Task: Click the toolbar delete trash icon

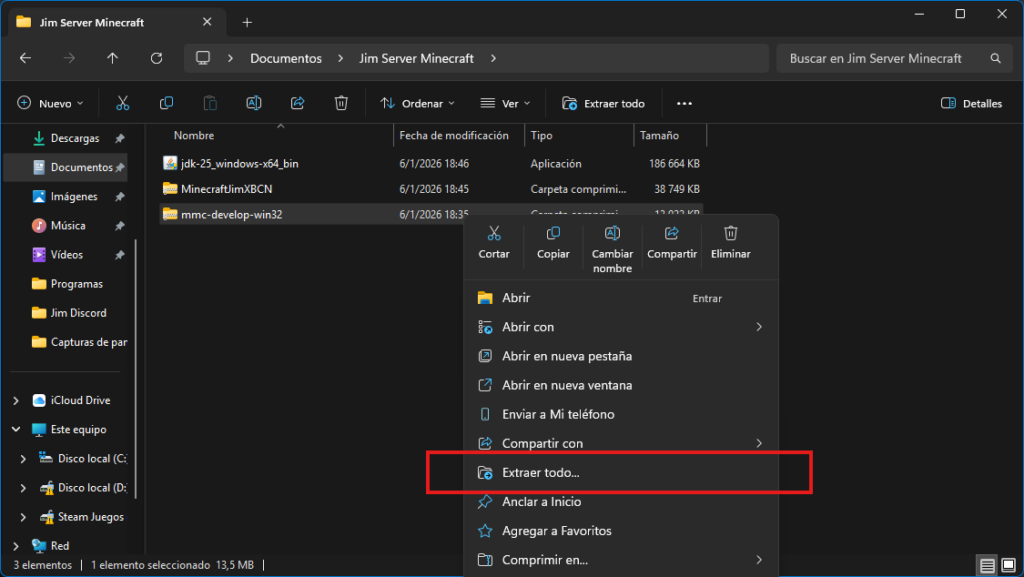Action: coord(341,103)
